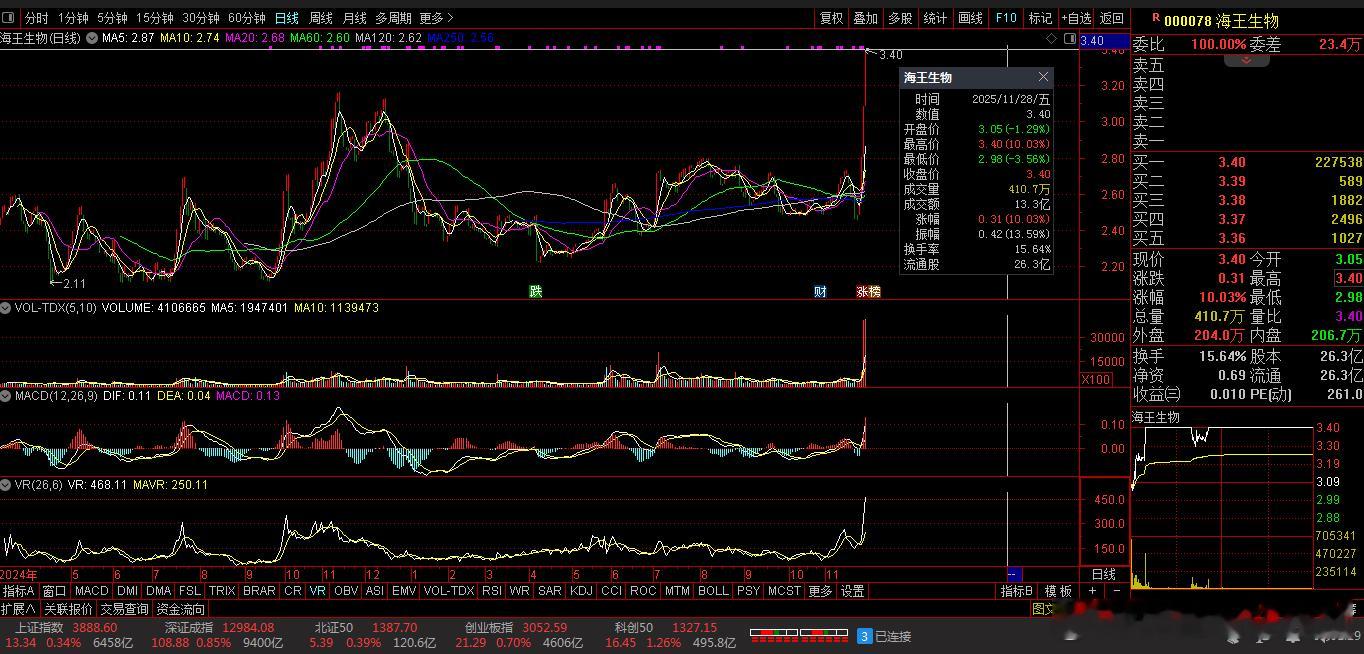Screen dimensions: 1364x654
Task: Switch to the 60分钟 period
Action: [247, 18]
